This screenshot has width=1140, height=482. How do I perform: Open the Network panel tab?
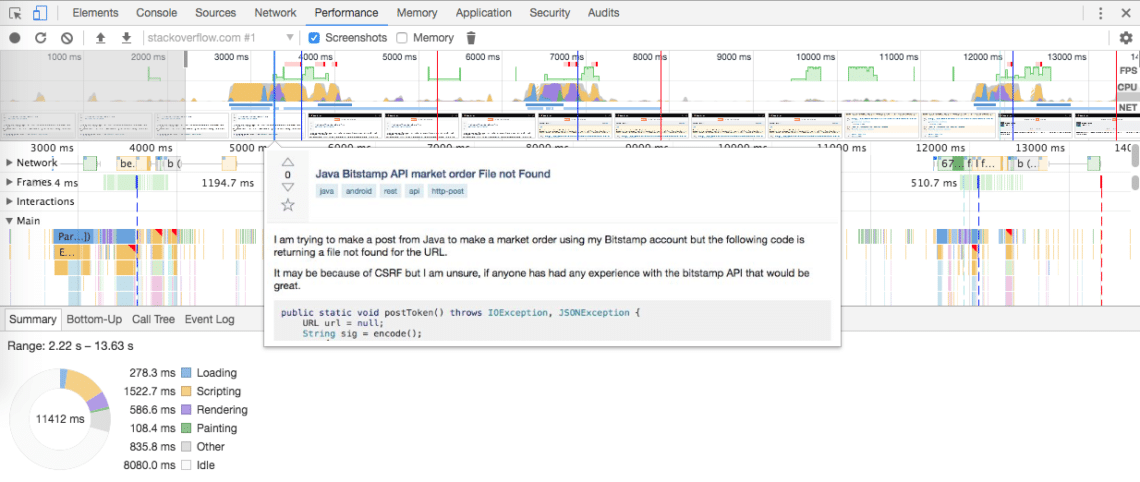click(x=276, y=13)
